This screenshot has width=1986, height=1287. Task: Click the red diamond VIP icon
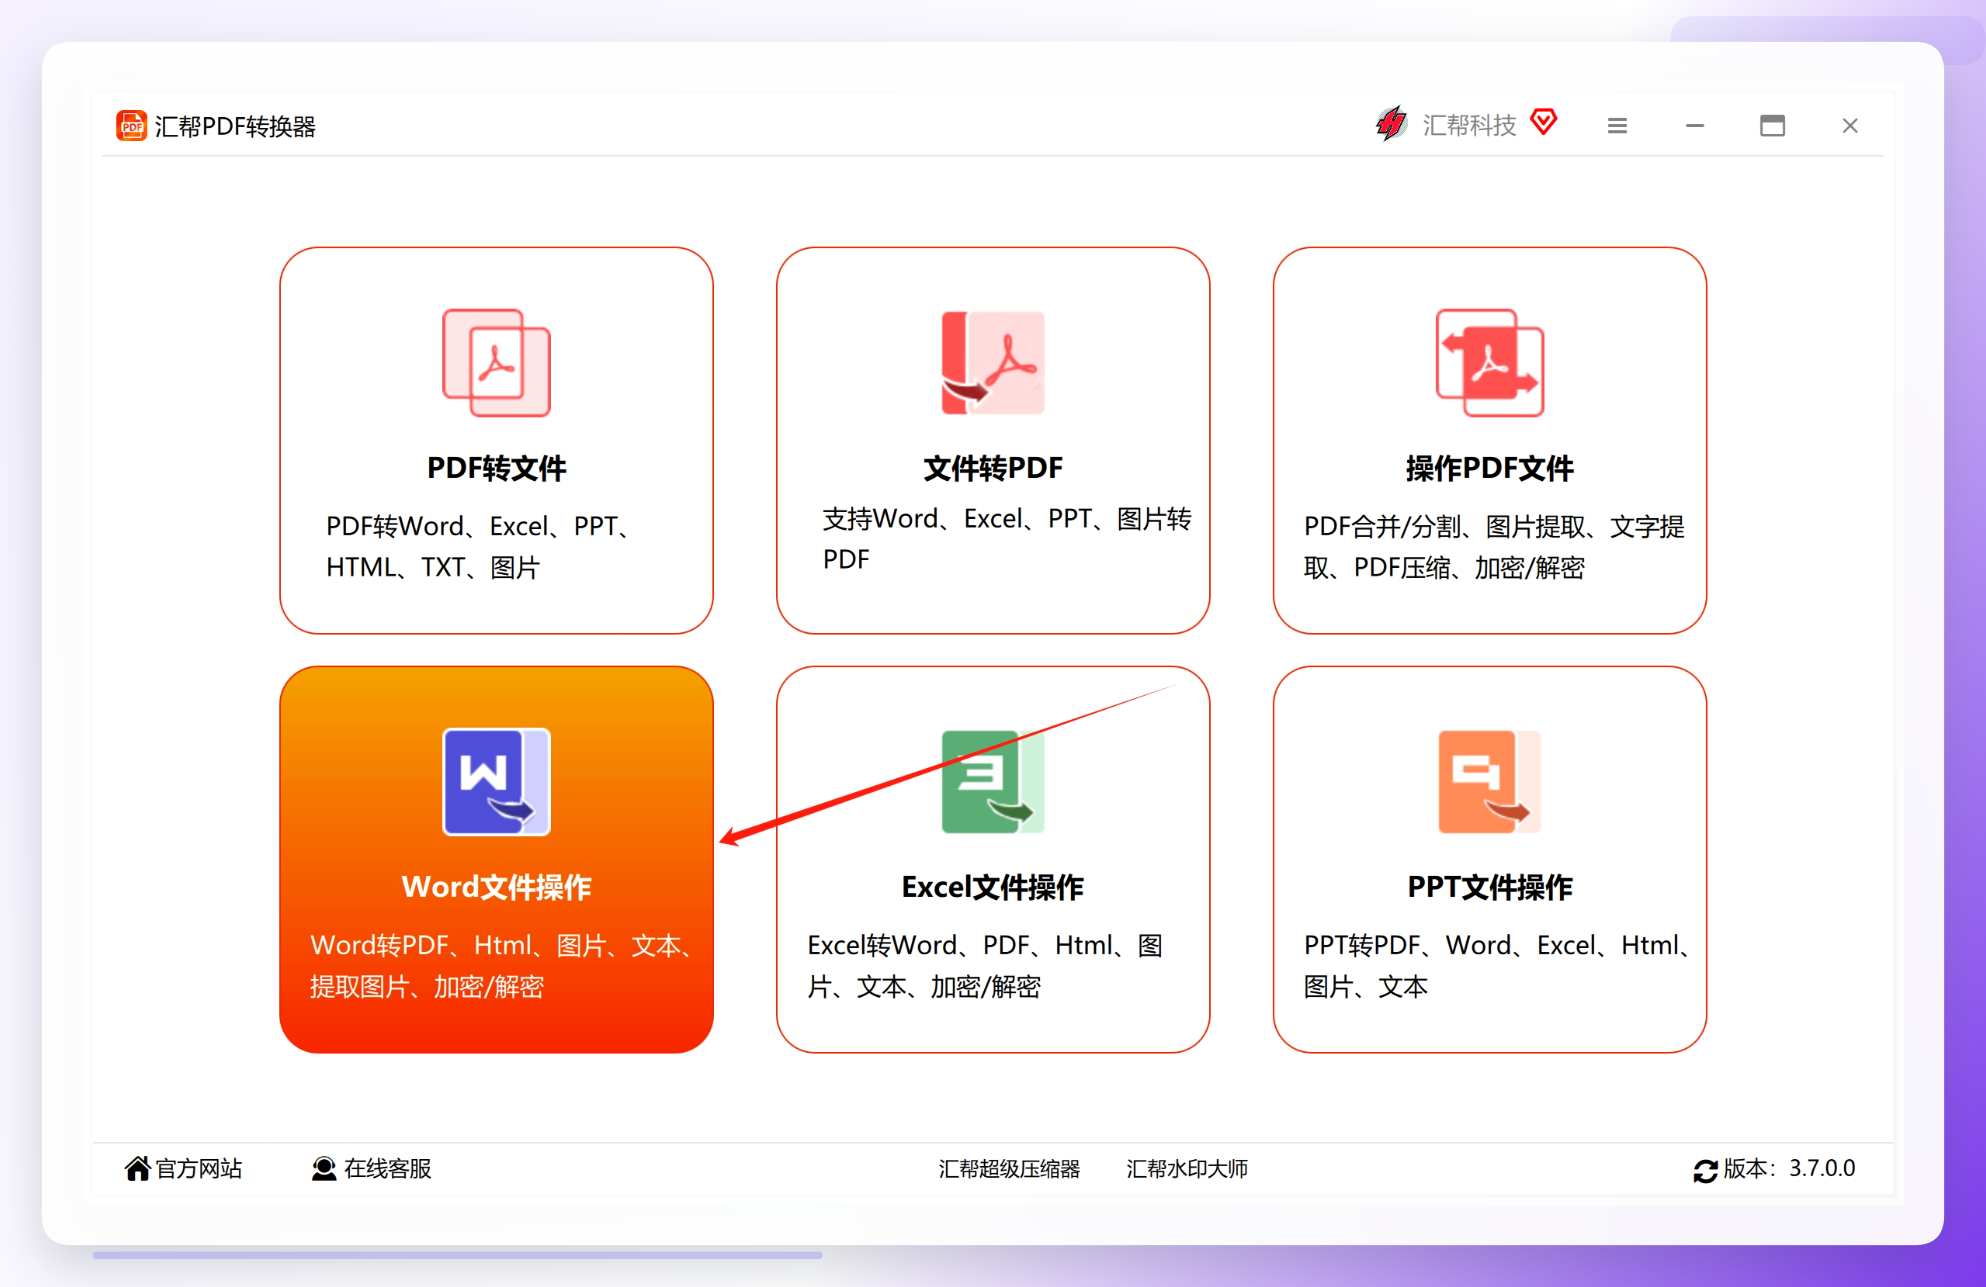1544,122
